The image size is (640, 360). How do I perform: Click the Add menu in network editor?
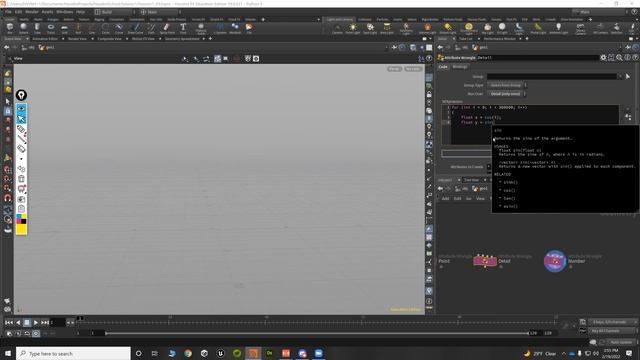click(x=445, y=198)
